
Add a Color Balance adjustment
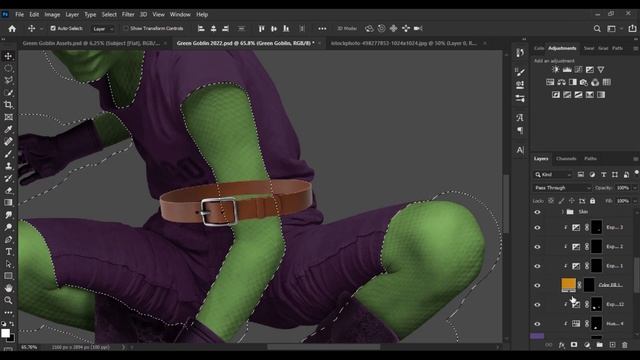click(562, 82)
